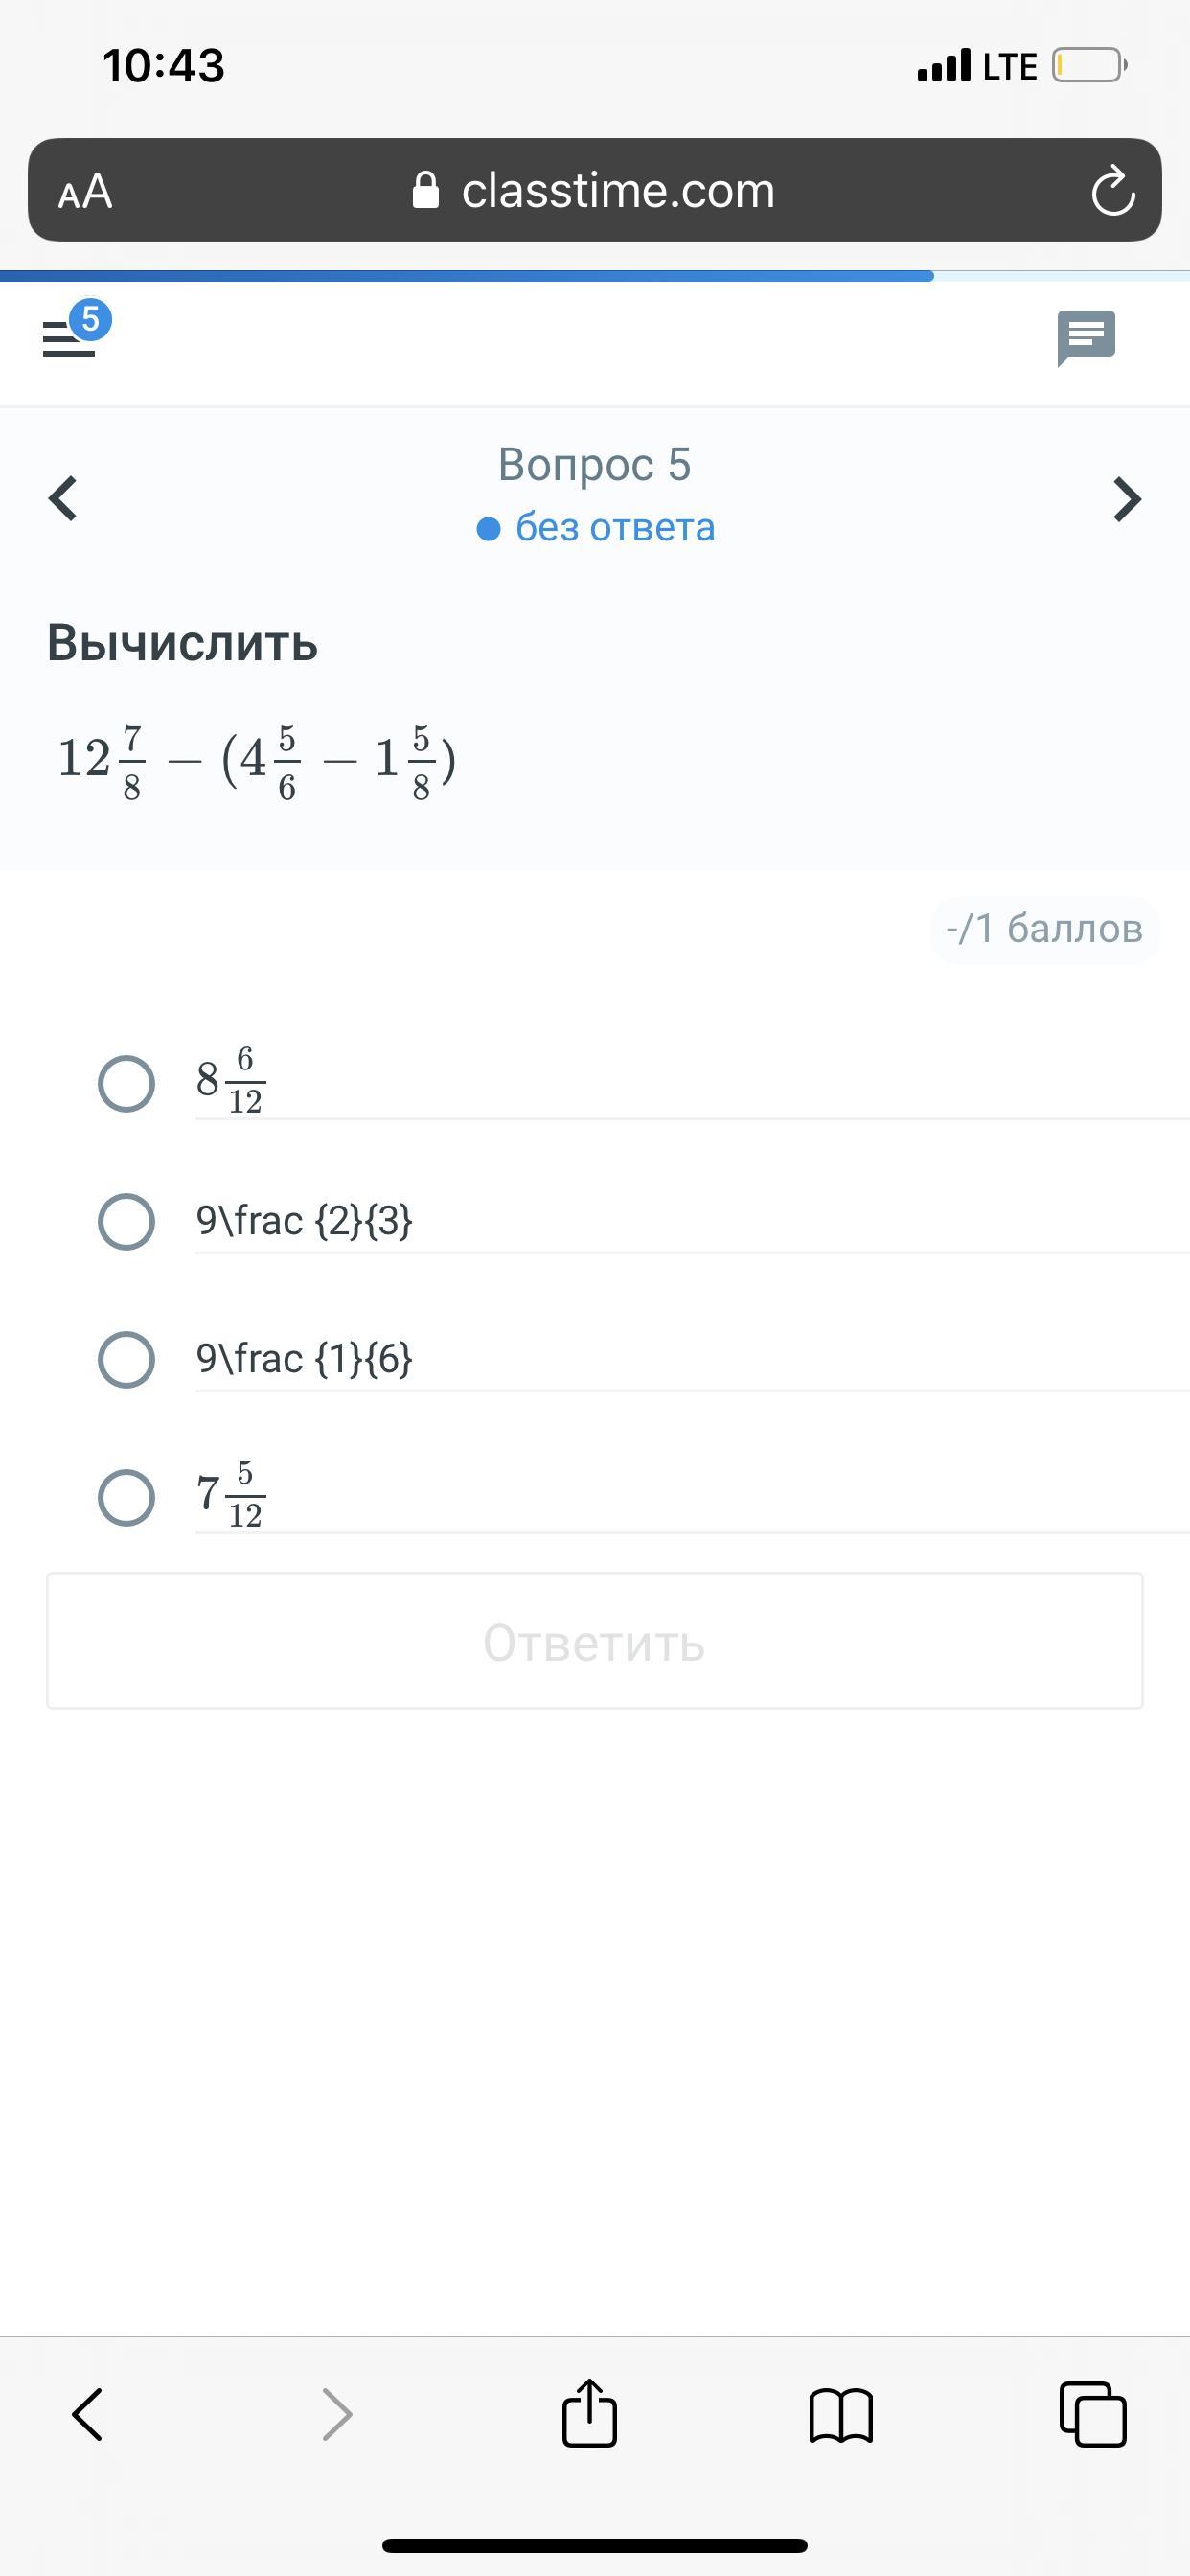The width and height of the screenshot is (1190, 2576).
Task: Tap the Safari share icon
Action: coord(589,2412)
